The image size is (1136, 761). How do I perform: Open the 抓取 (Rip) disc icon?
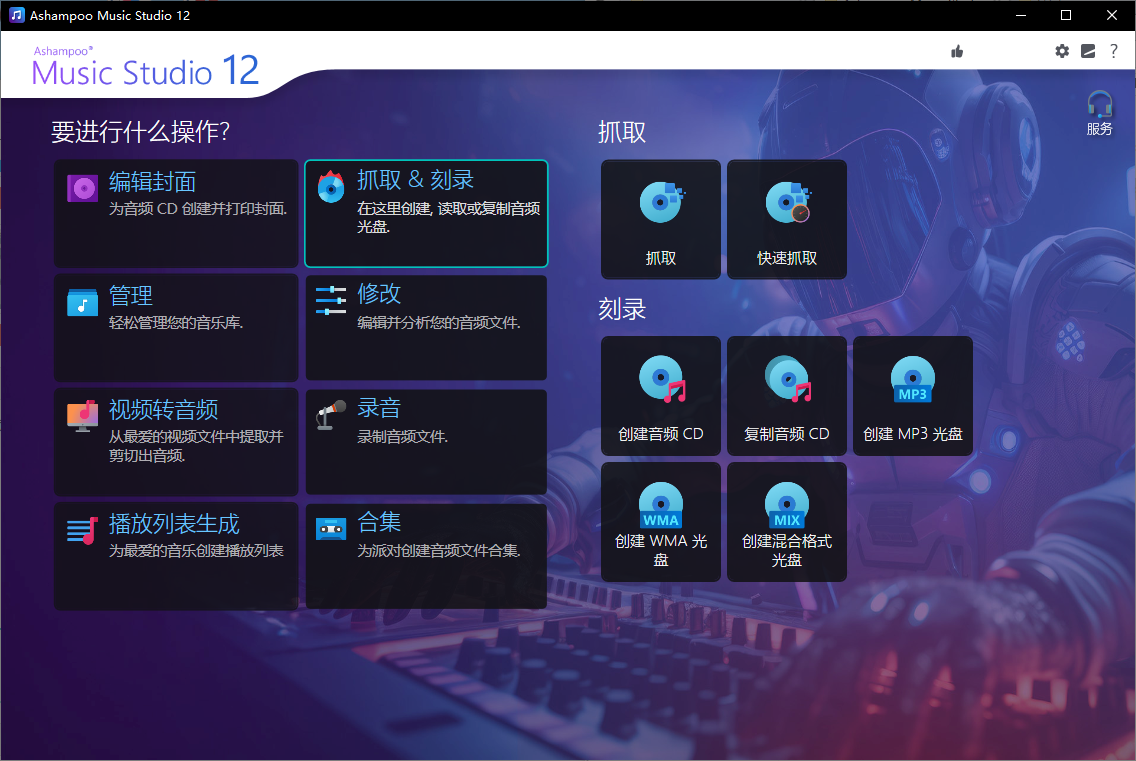pos(660,204)
